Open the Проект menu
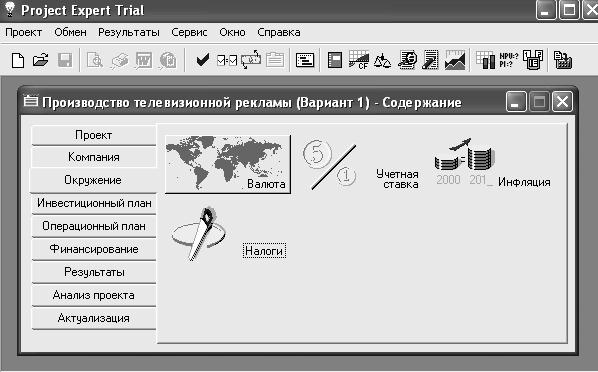 pos(24,33)
